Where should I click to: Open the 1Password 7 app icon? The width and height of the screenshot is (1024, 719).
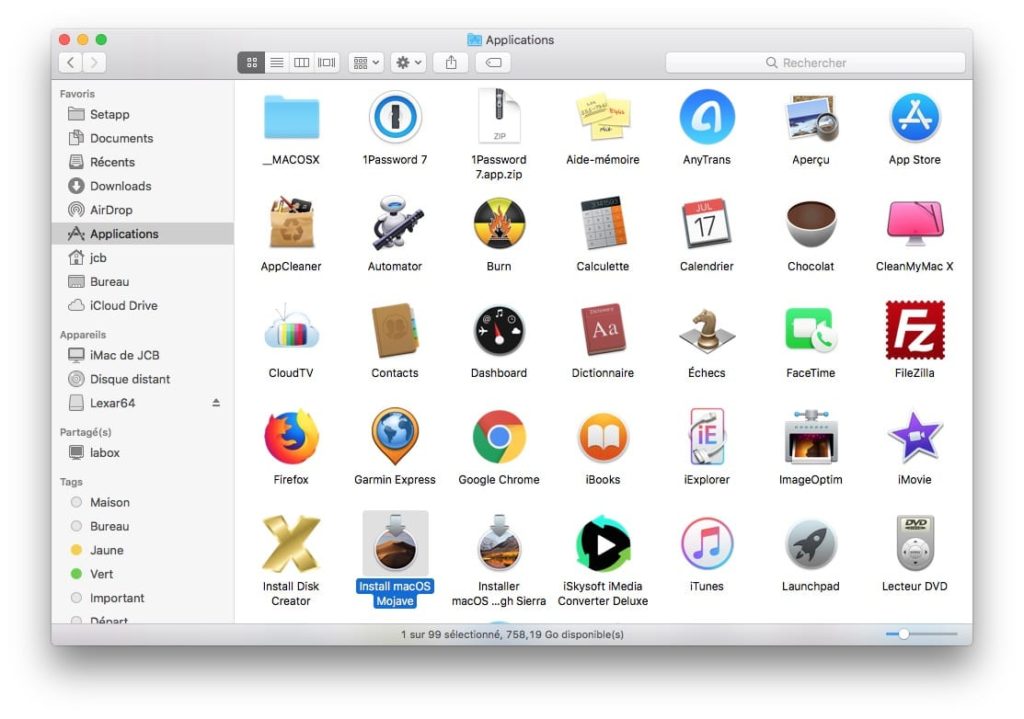[x=395, y=118]
